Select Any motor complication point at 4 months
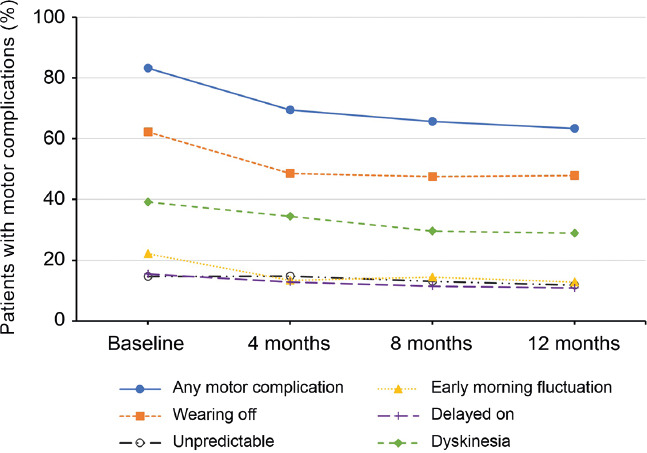Screen dimensions: 647x453 pos(290,110)
